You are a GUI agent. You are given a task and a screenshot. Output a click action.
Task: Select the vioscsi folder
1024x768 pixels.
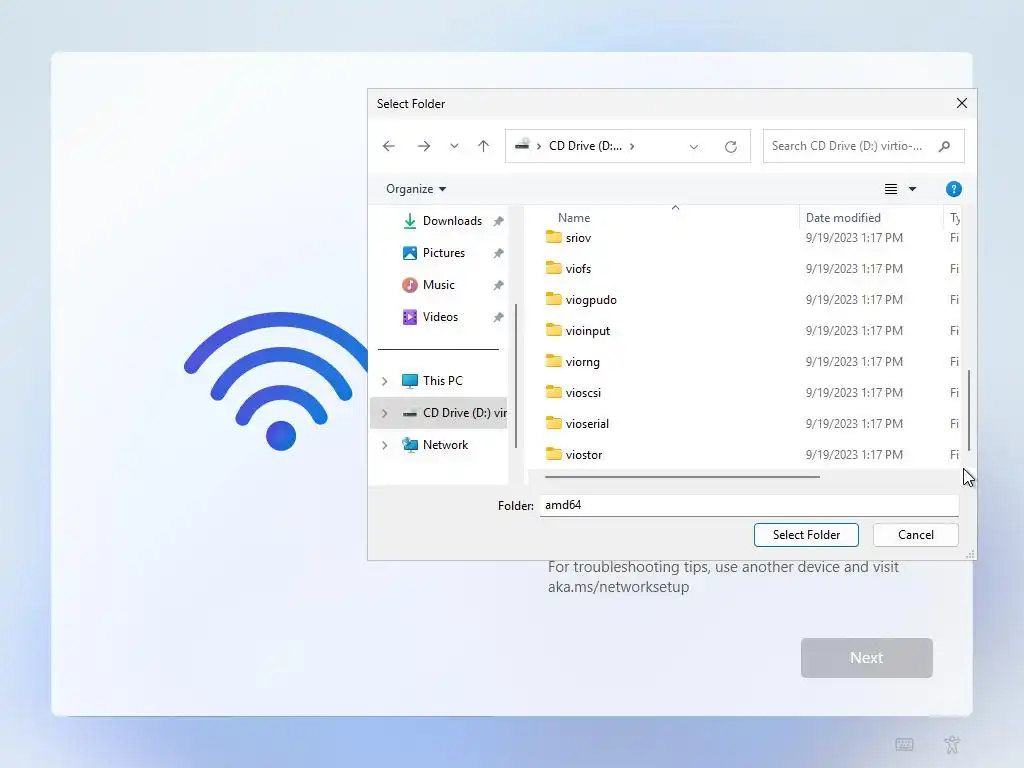click(x=583, y=392)
